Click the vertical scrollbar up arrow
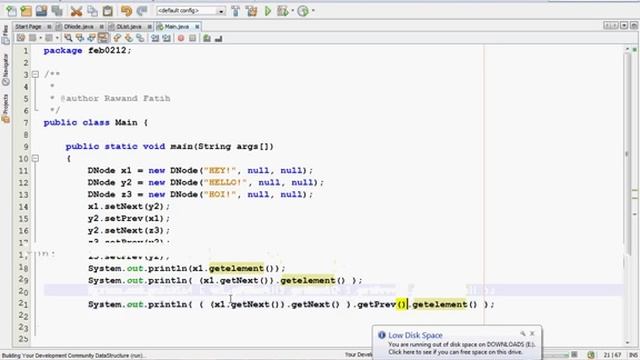This screenshot has width=640, height=360. [x=627, y=49]
